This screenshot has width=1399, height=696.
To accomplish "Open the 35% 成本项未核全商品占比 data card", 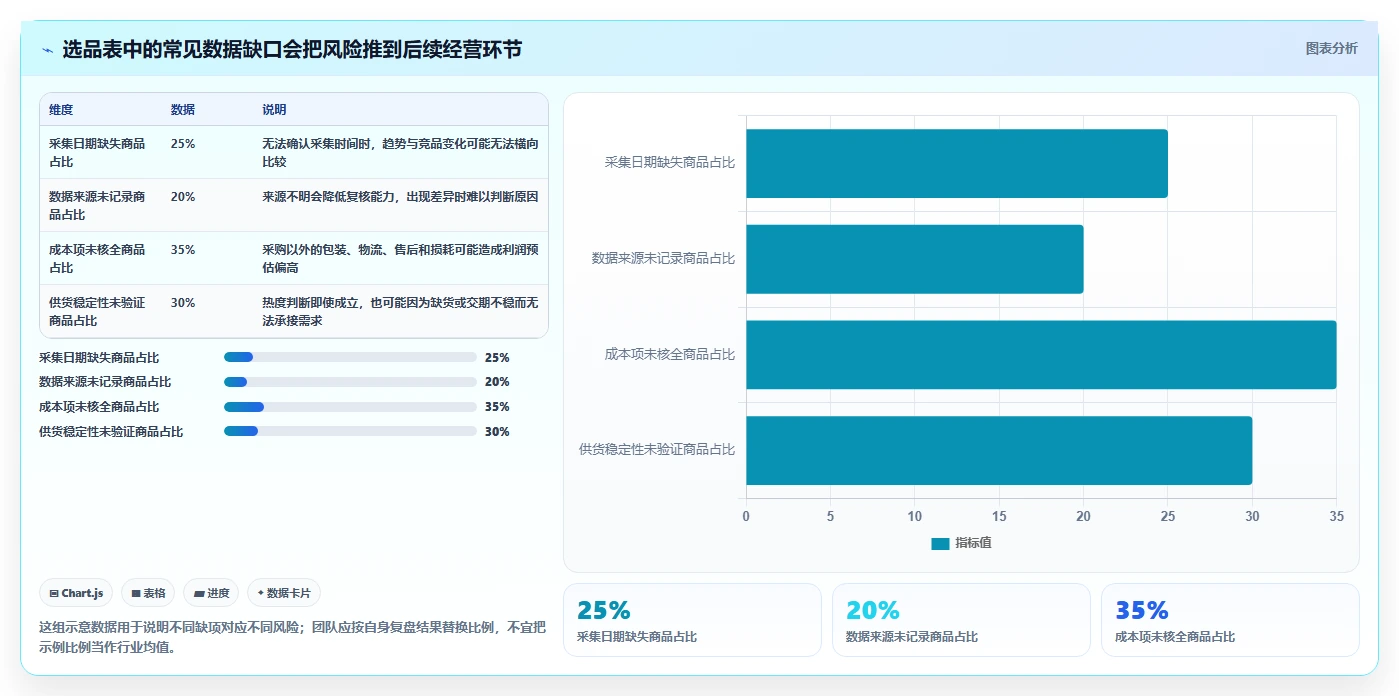I will tap(1230, 620).
